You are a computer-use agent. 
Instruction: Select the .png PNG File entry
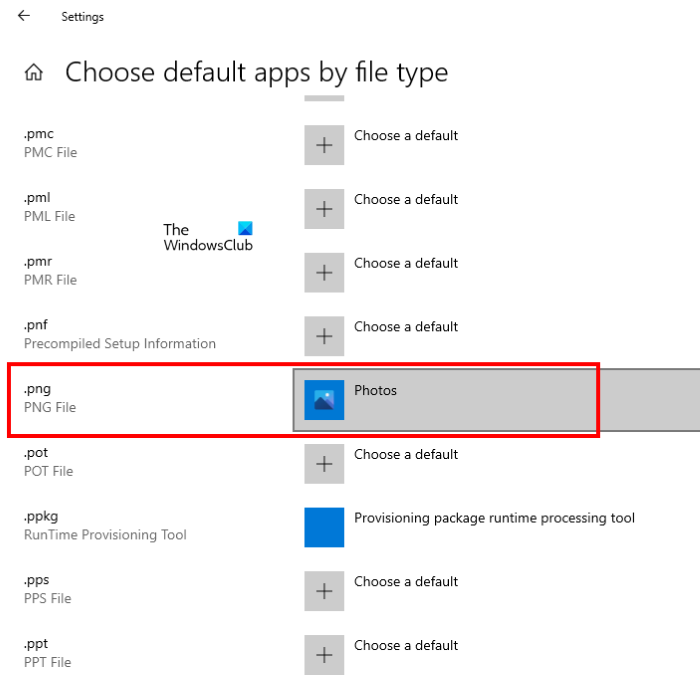[x=50, y=399]
